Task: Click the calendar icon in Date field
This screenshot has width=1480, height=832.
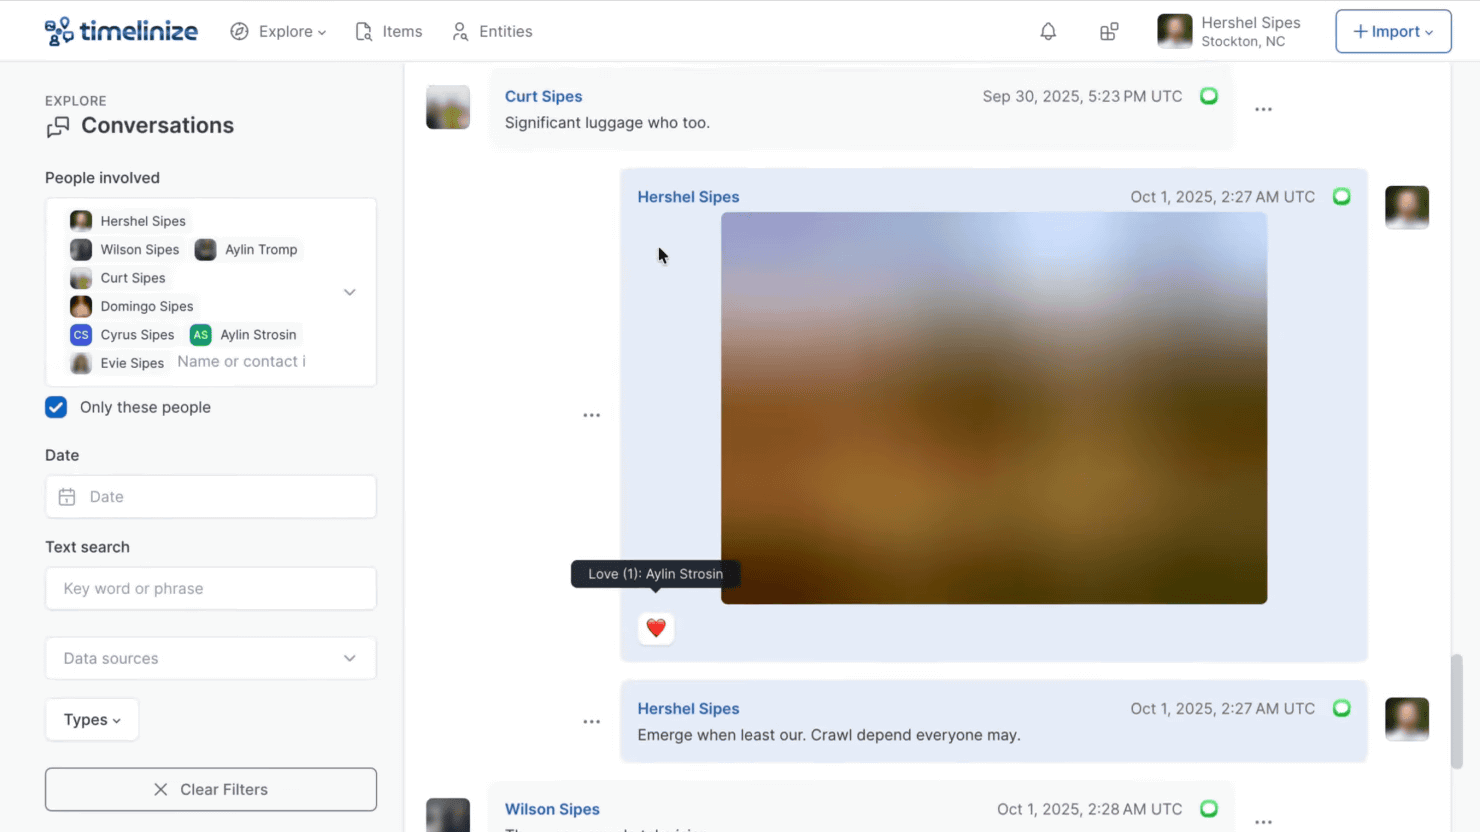Action: 67,497
